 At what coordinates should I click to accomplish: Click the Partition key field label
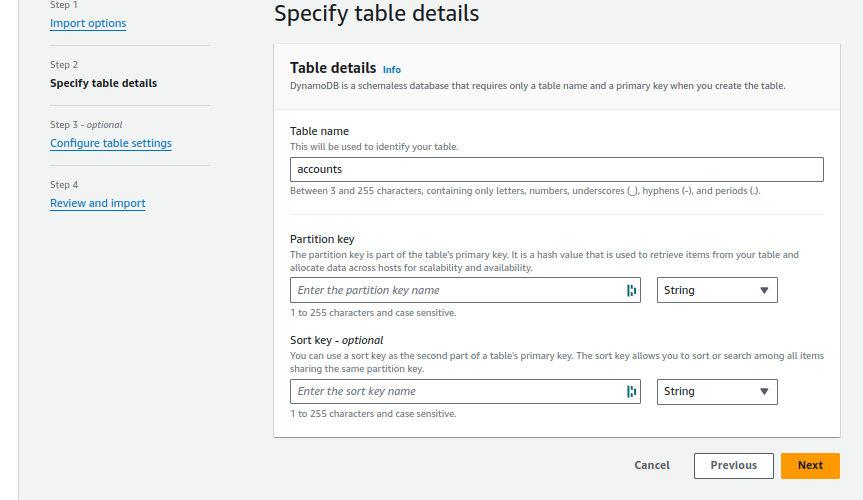(322, 239)
